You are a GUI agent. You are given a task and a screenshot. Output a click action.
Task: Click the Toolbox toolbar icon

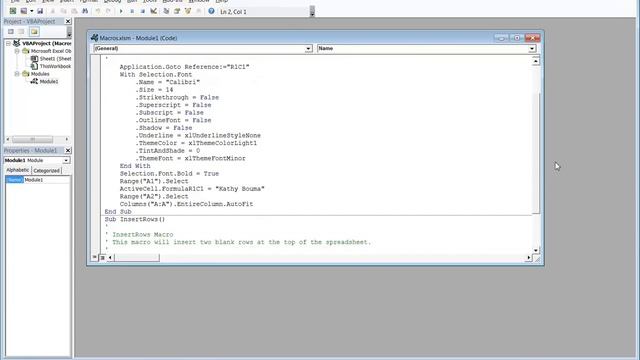tap(198, 11)
